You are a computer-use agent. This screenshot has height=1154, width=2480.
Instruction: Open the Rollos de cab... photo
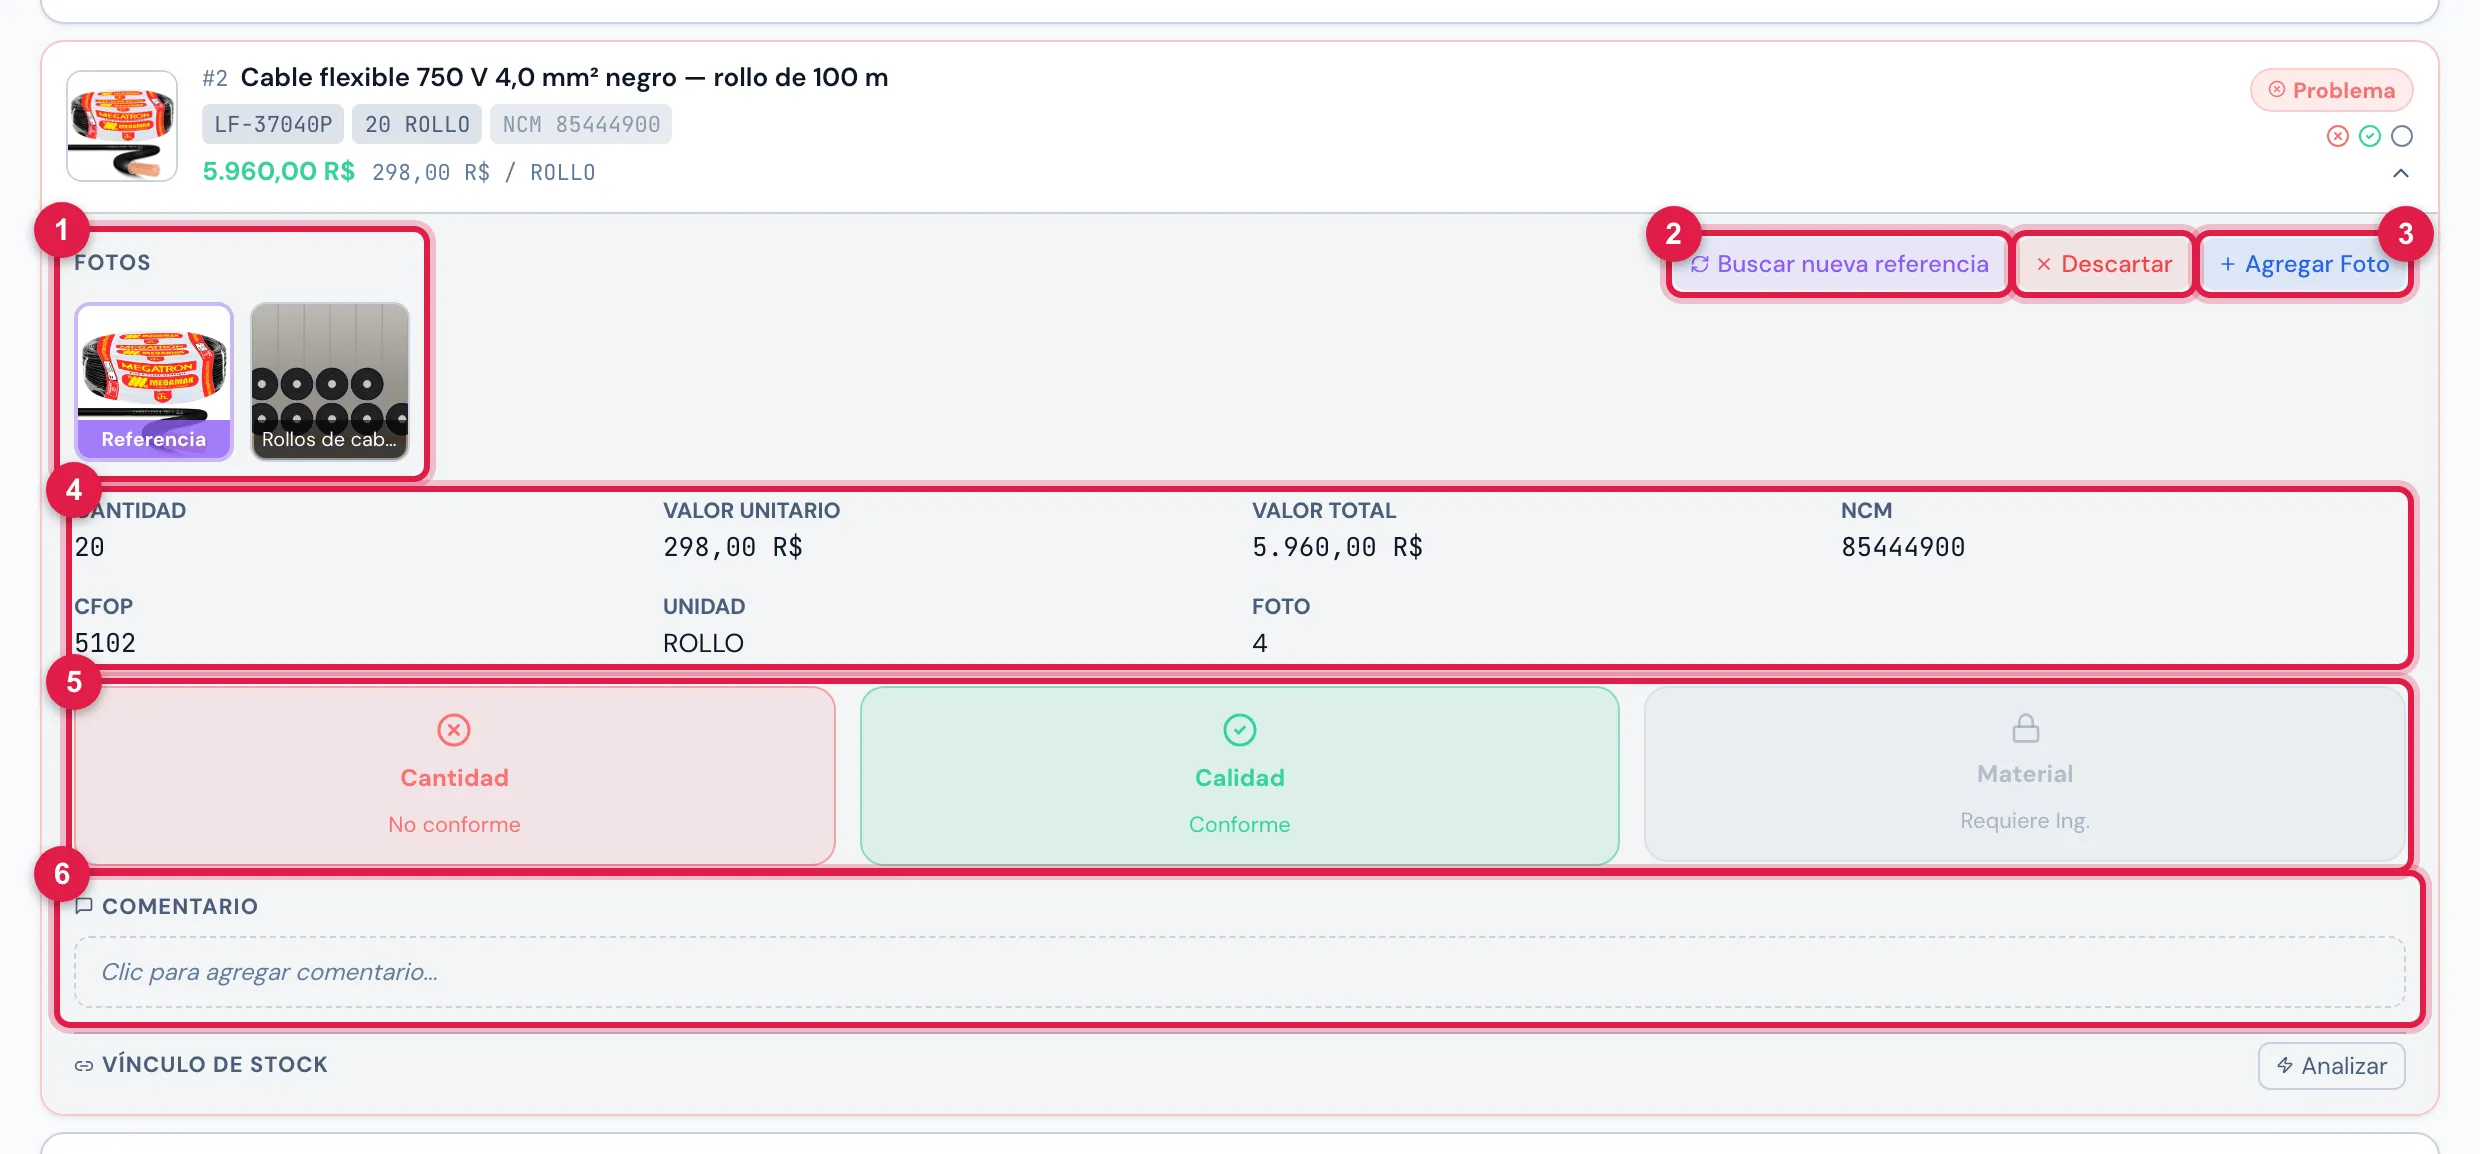(330, 382)
